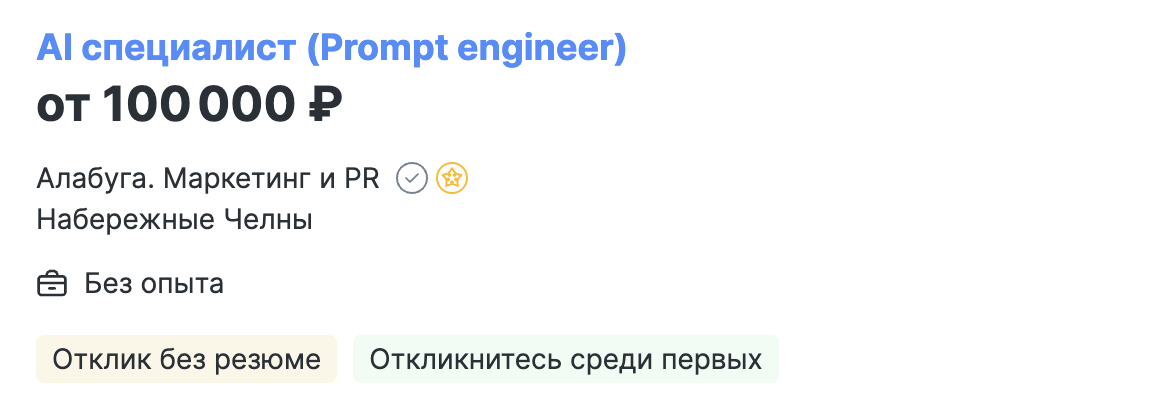Click the briefcase experience icon
Image resolution: width=1163 pixels, height=403 pixels.
tap(52, 284)
